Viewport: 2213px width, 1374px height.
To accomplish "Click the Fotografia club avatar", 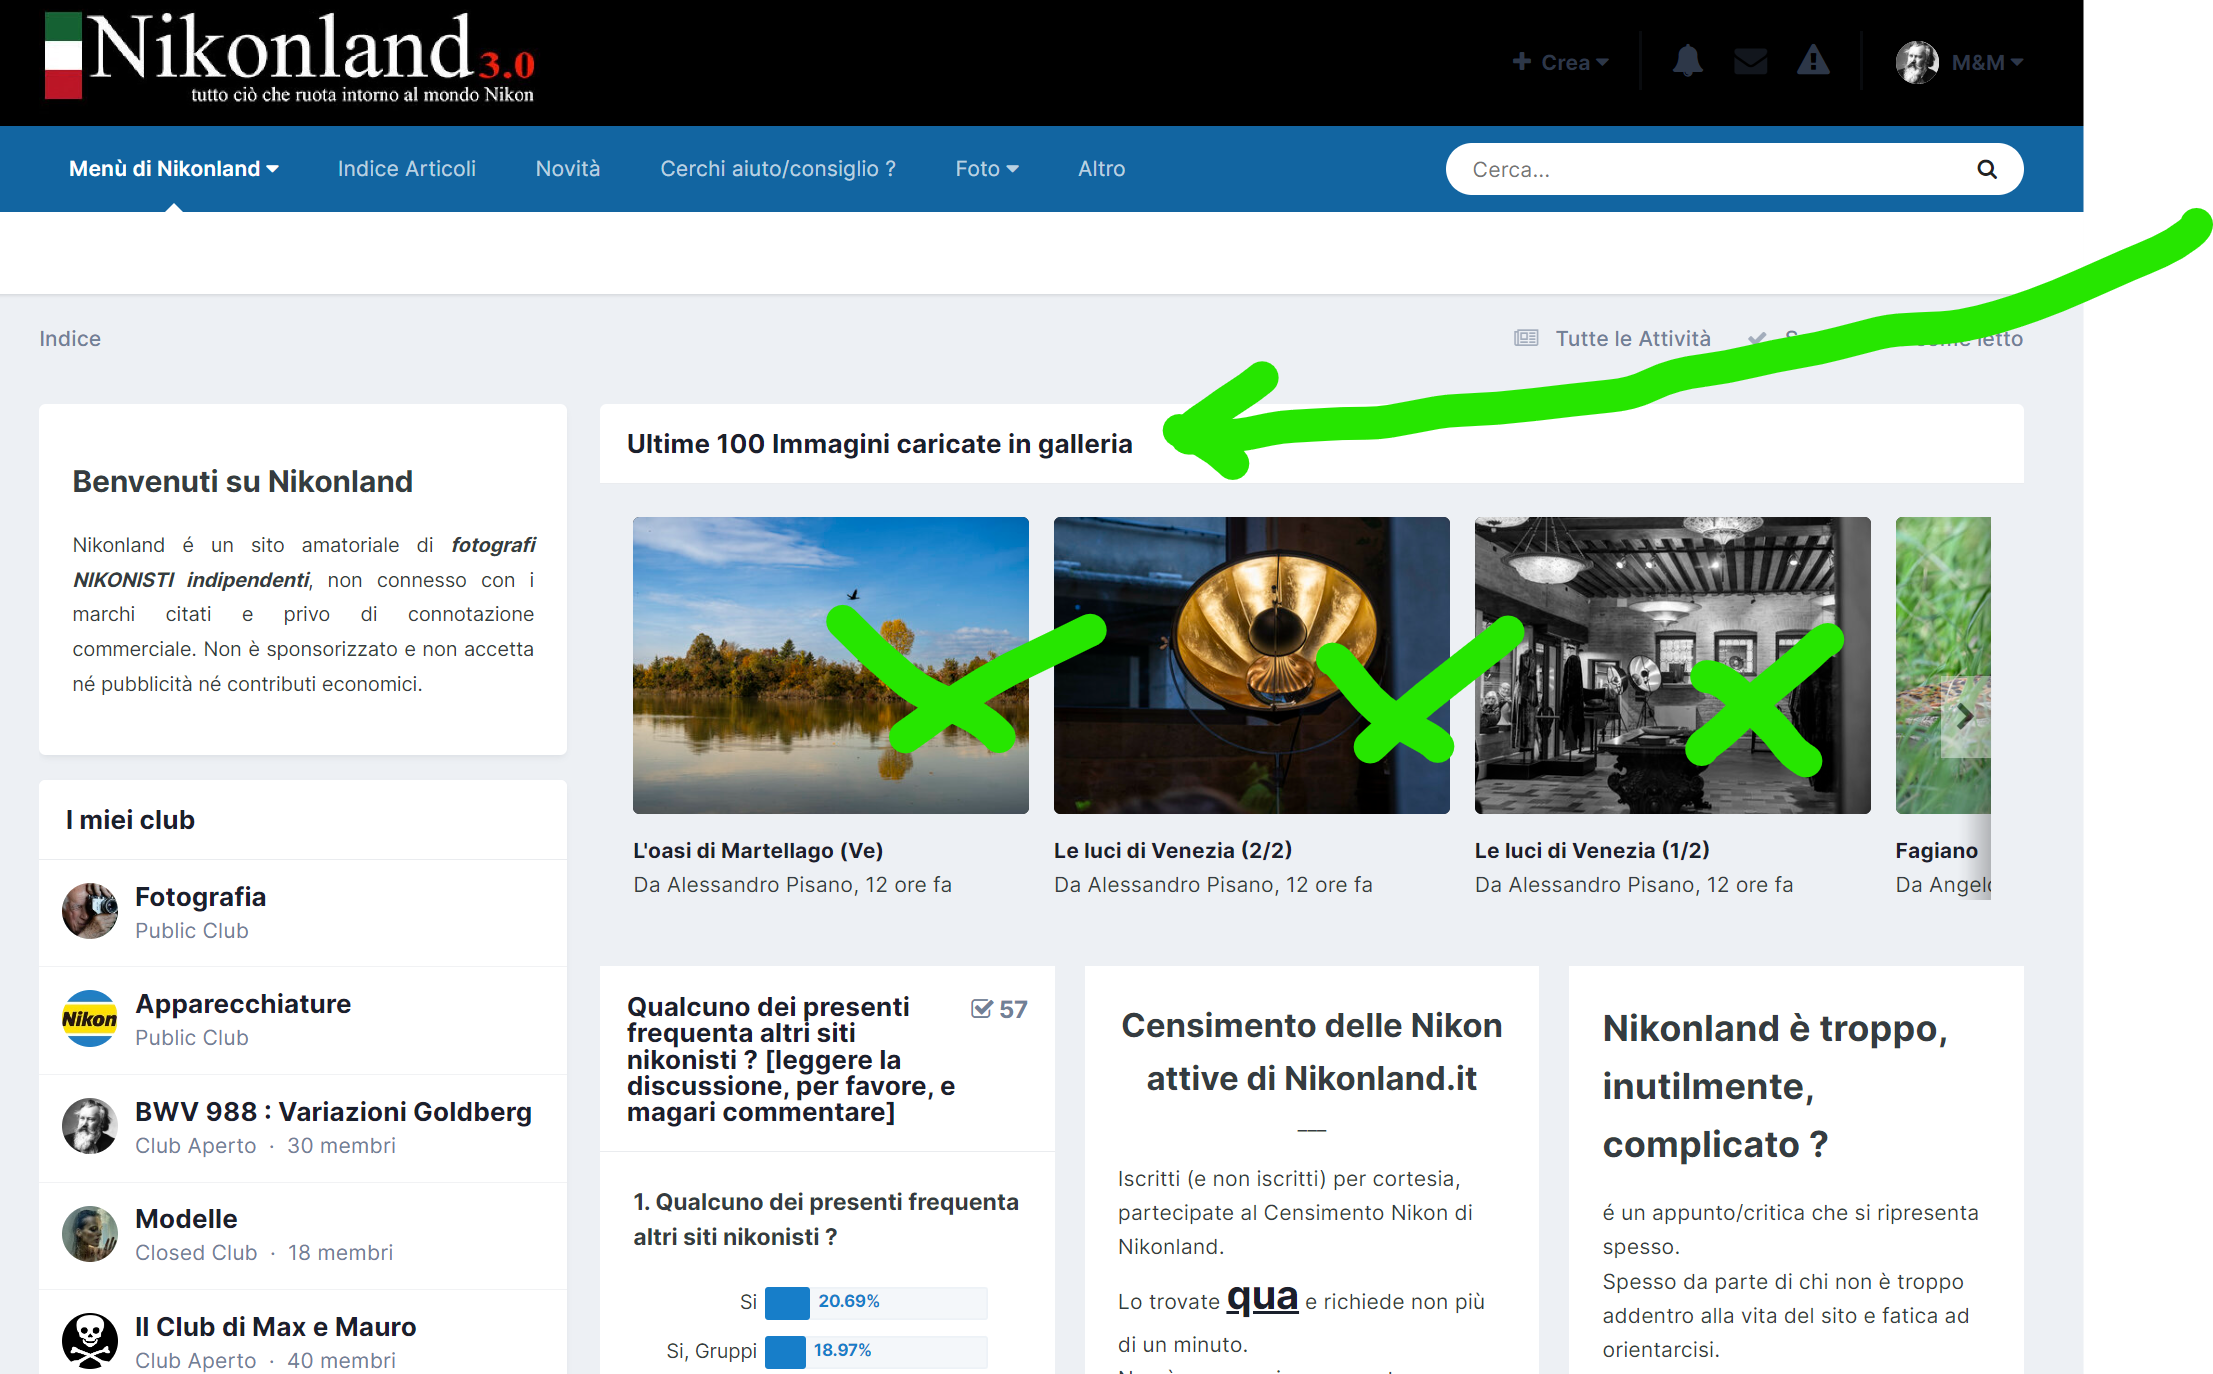I will (90, 911).
